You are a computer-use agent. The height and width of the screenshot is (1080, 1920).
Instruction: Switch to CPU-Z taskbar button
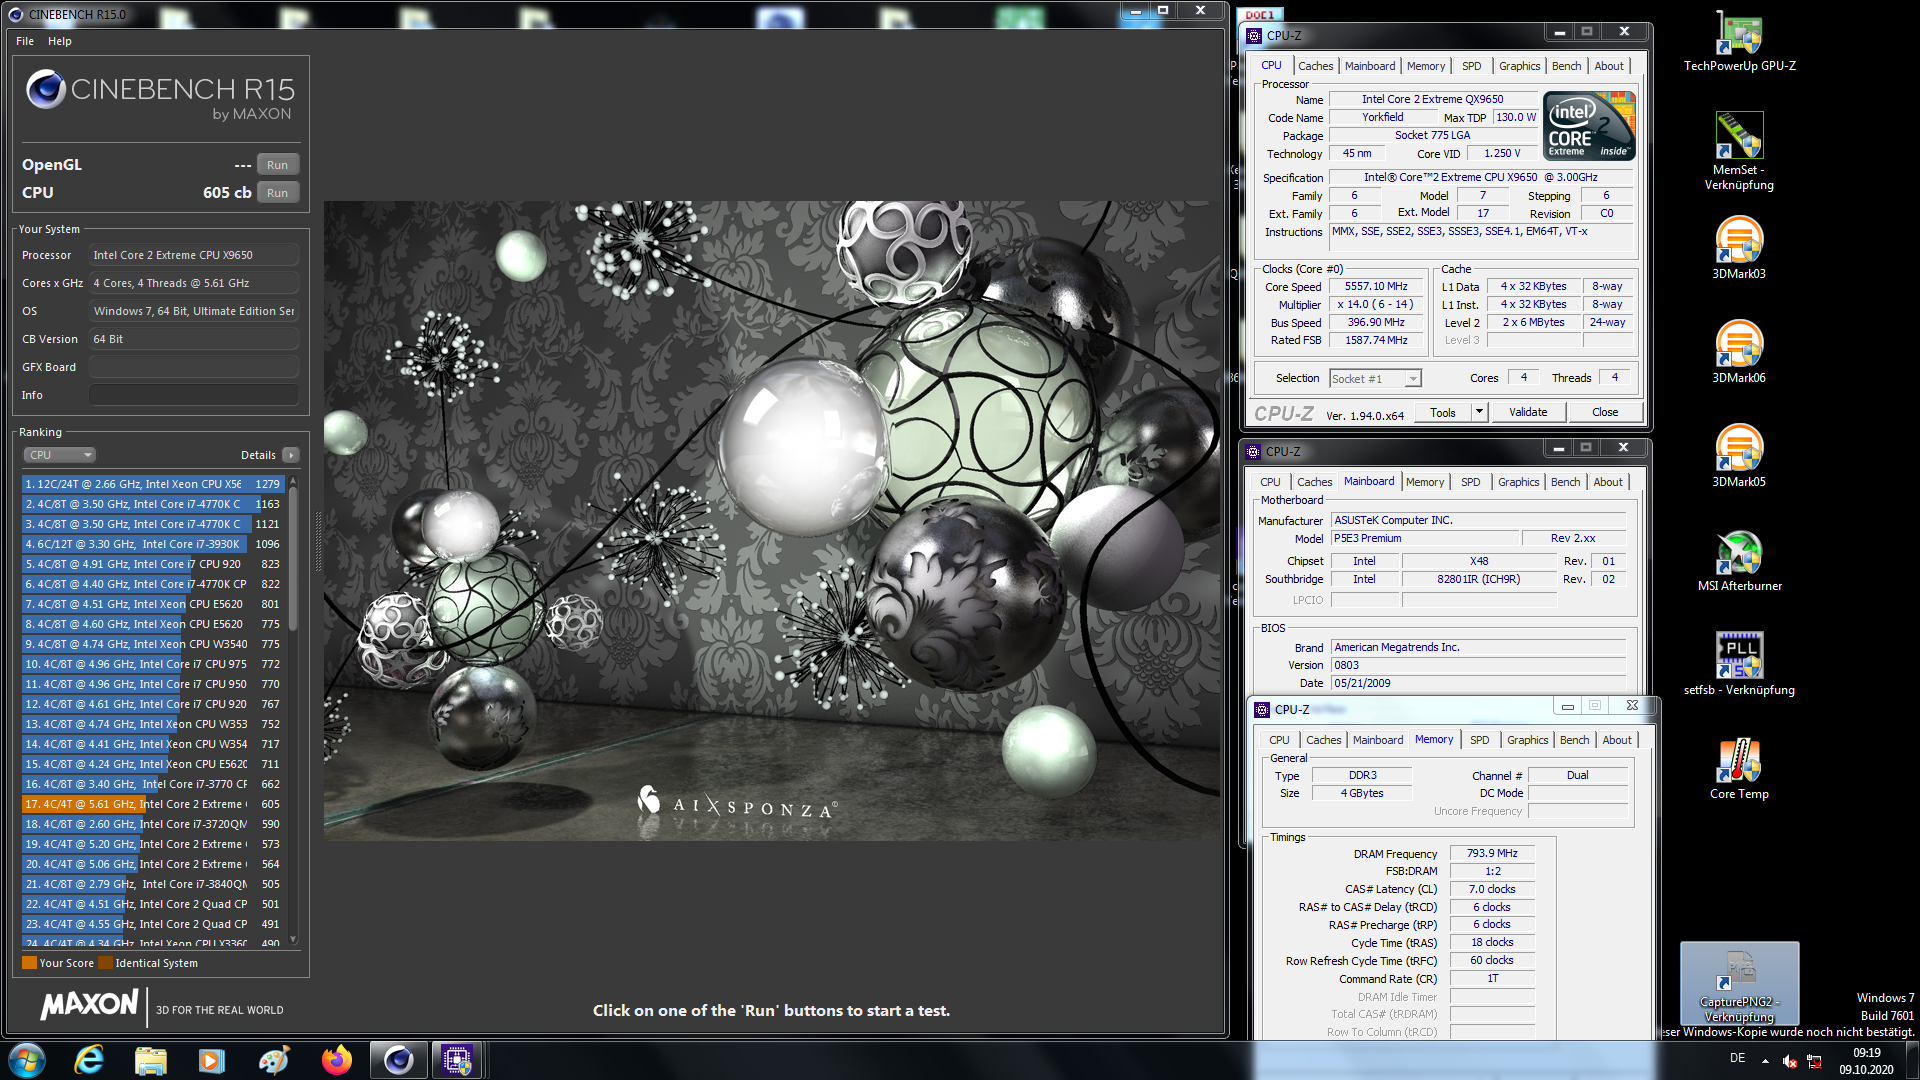[x=457, y=1059]
